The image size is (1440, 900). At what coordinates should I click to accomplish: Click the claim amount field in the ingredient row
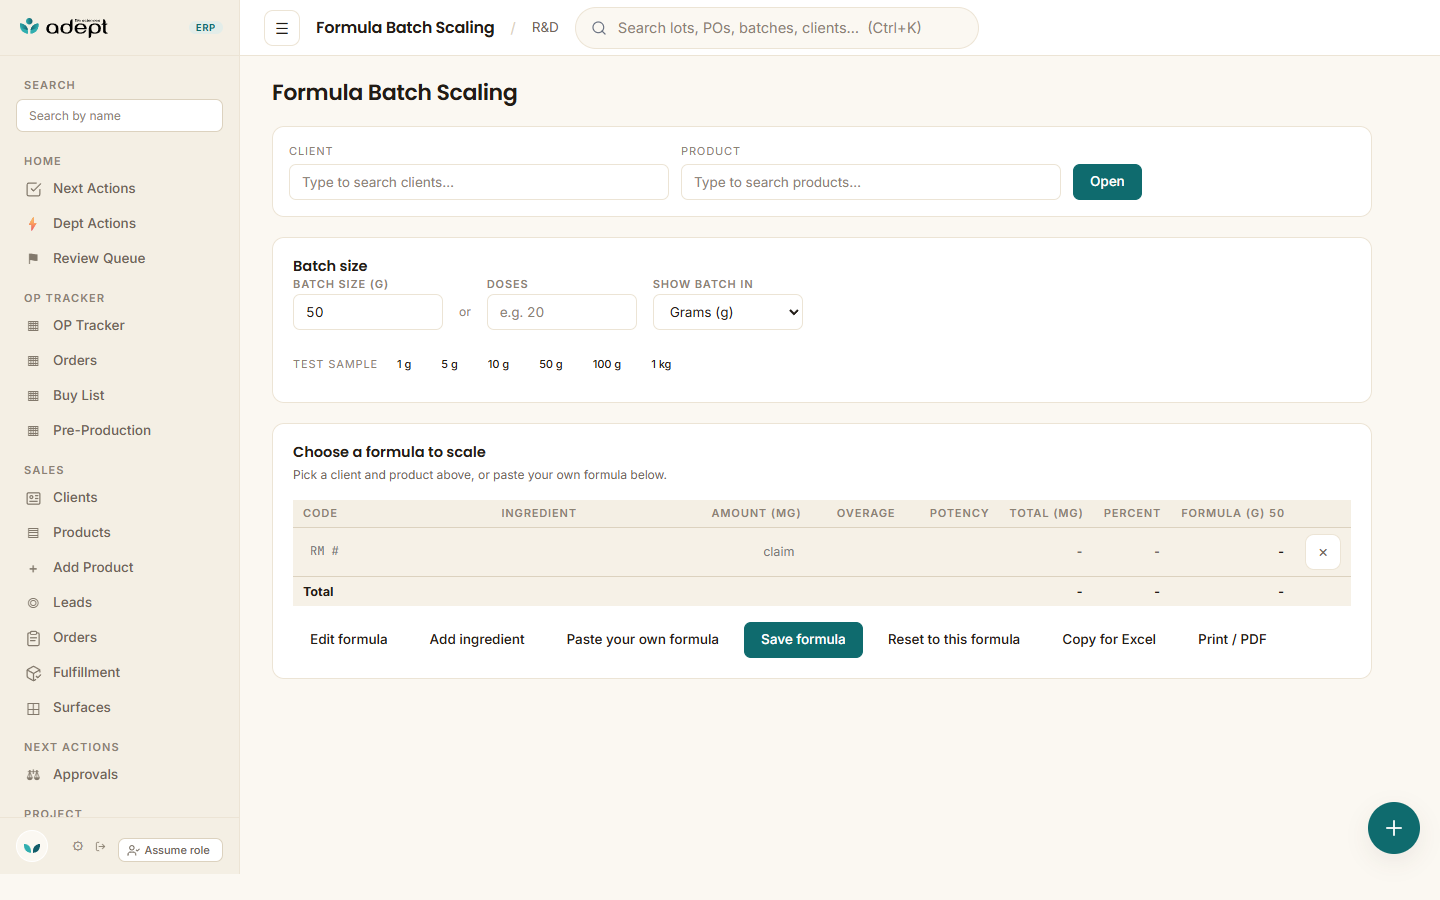[756, 552]
